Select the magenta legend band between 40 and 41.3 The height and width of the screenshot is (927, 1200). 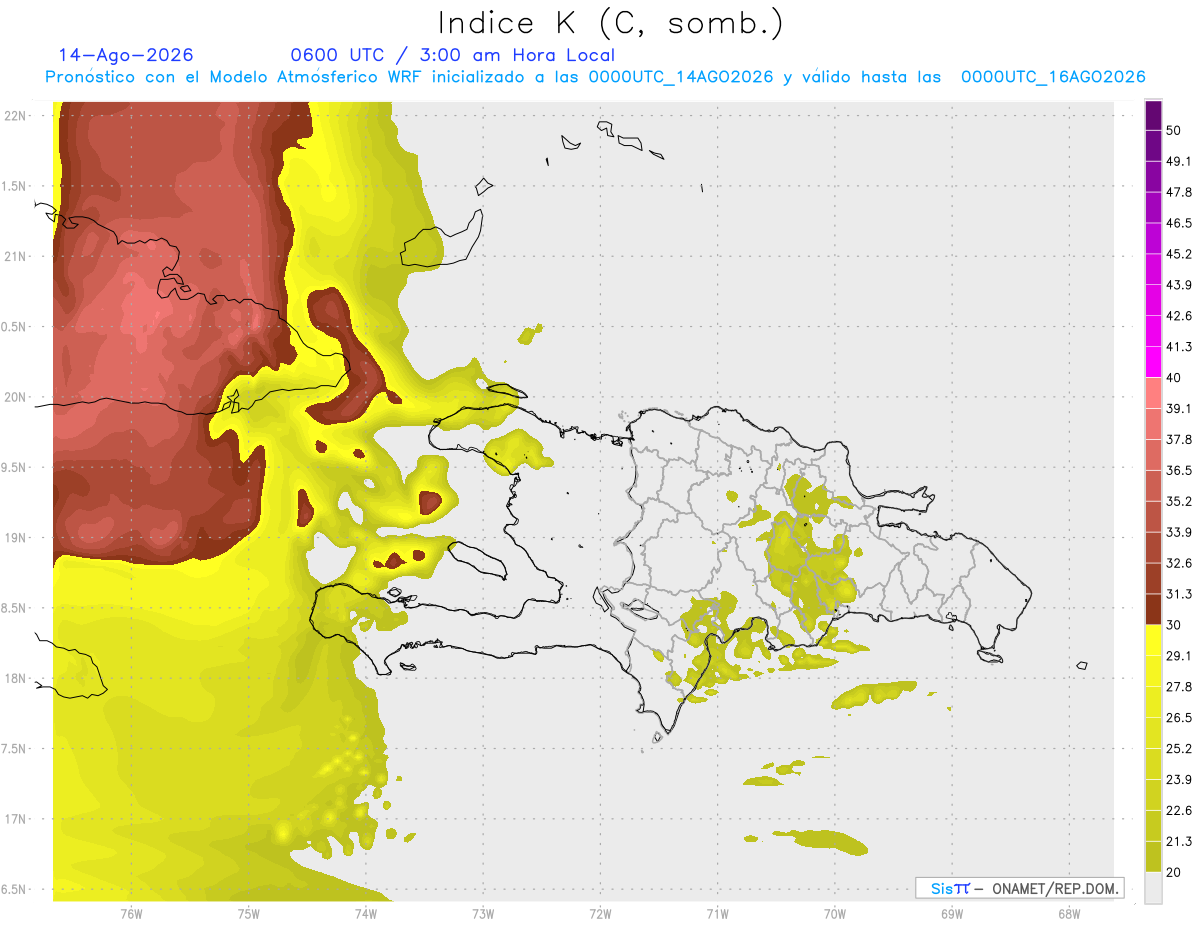(x=1153, y=362)
